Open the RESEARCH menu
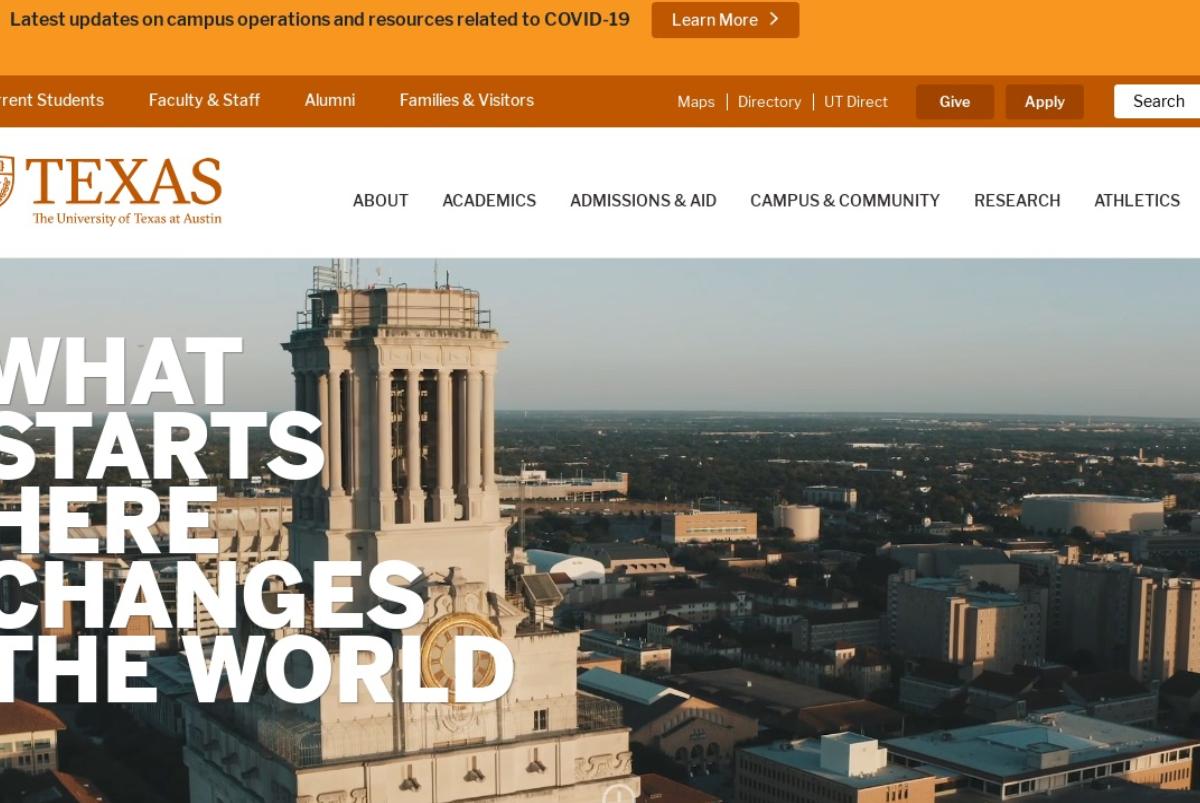This screenshot has height=803, width=1200. (x=1017, y=200)
